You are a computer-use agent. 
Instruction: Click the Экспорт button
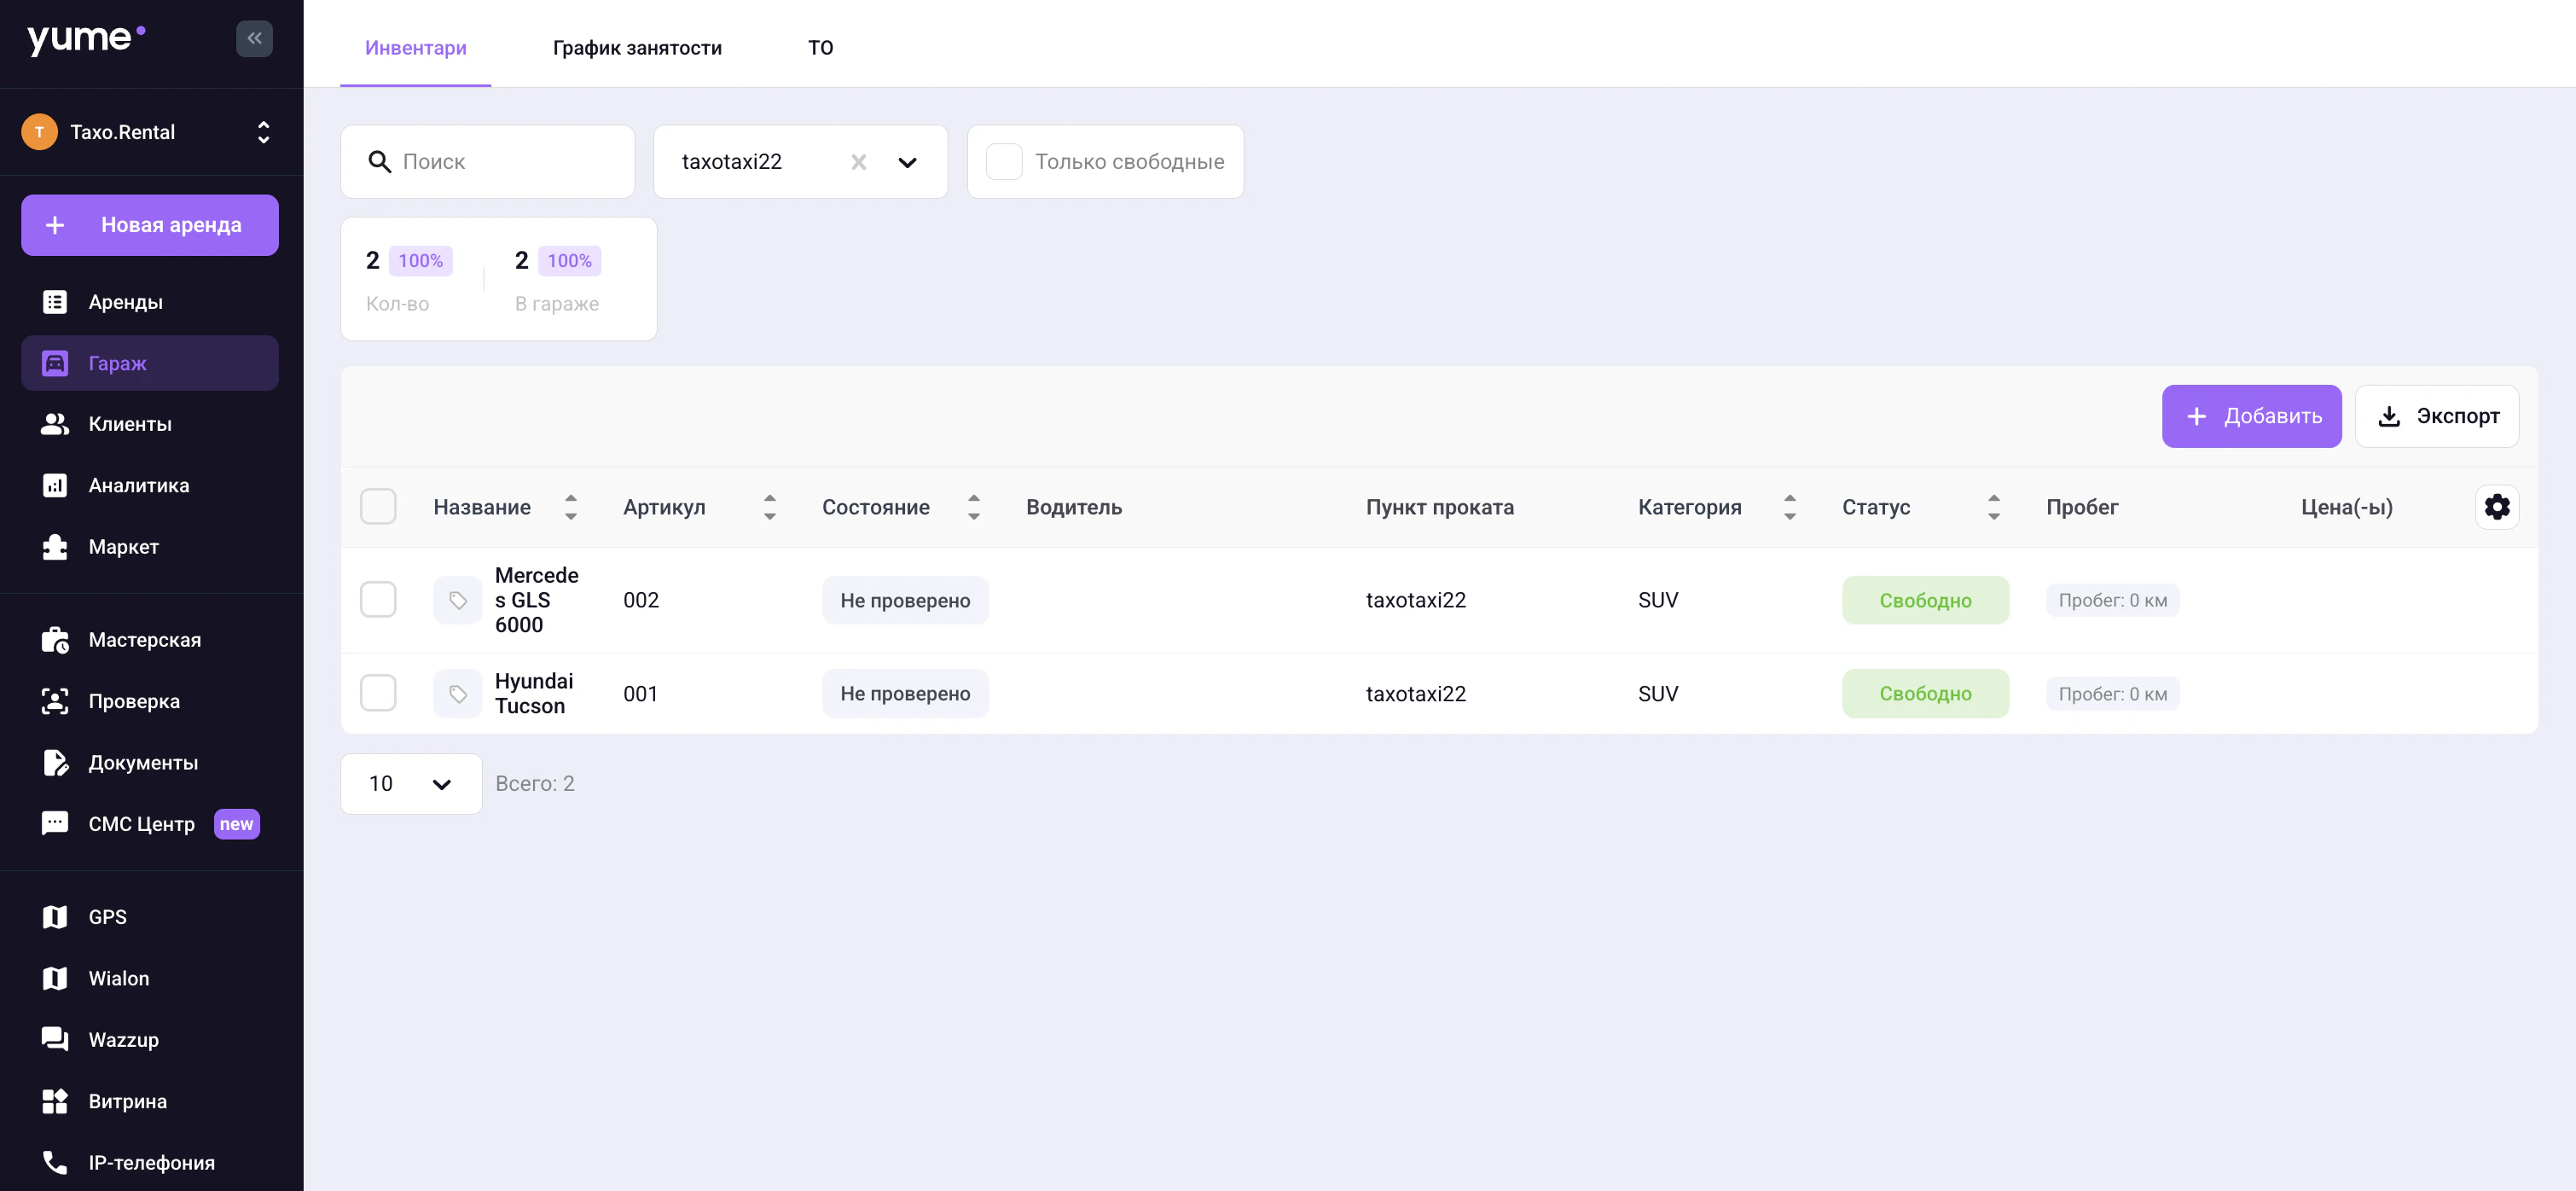click(x=2436, y=416)
